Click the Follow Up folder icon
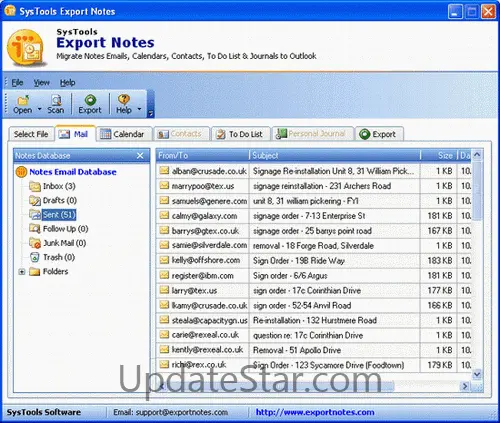Screen dimensions: 500x423 [x=35, y=229]
